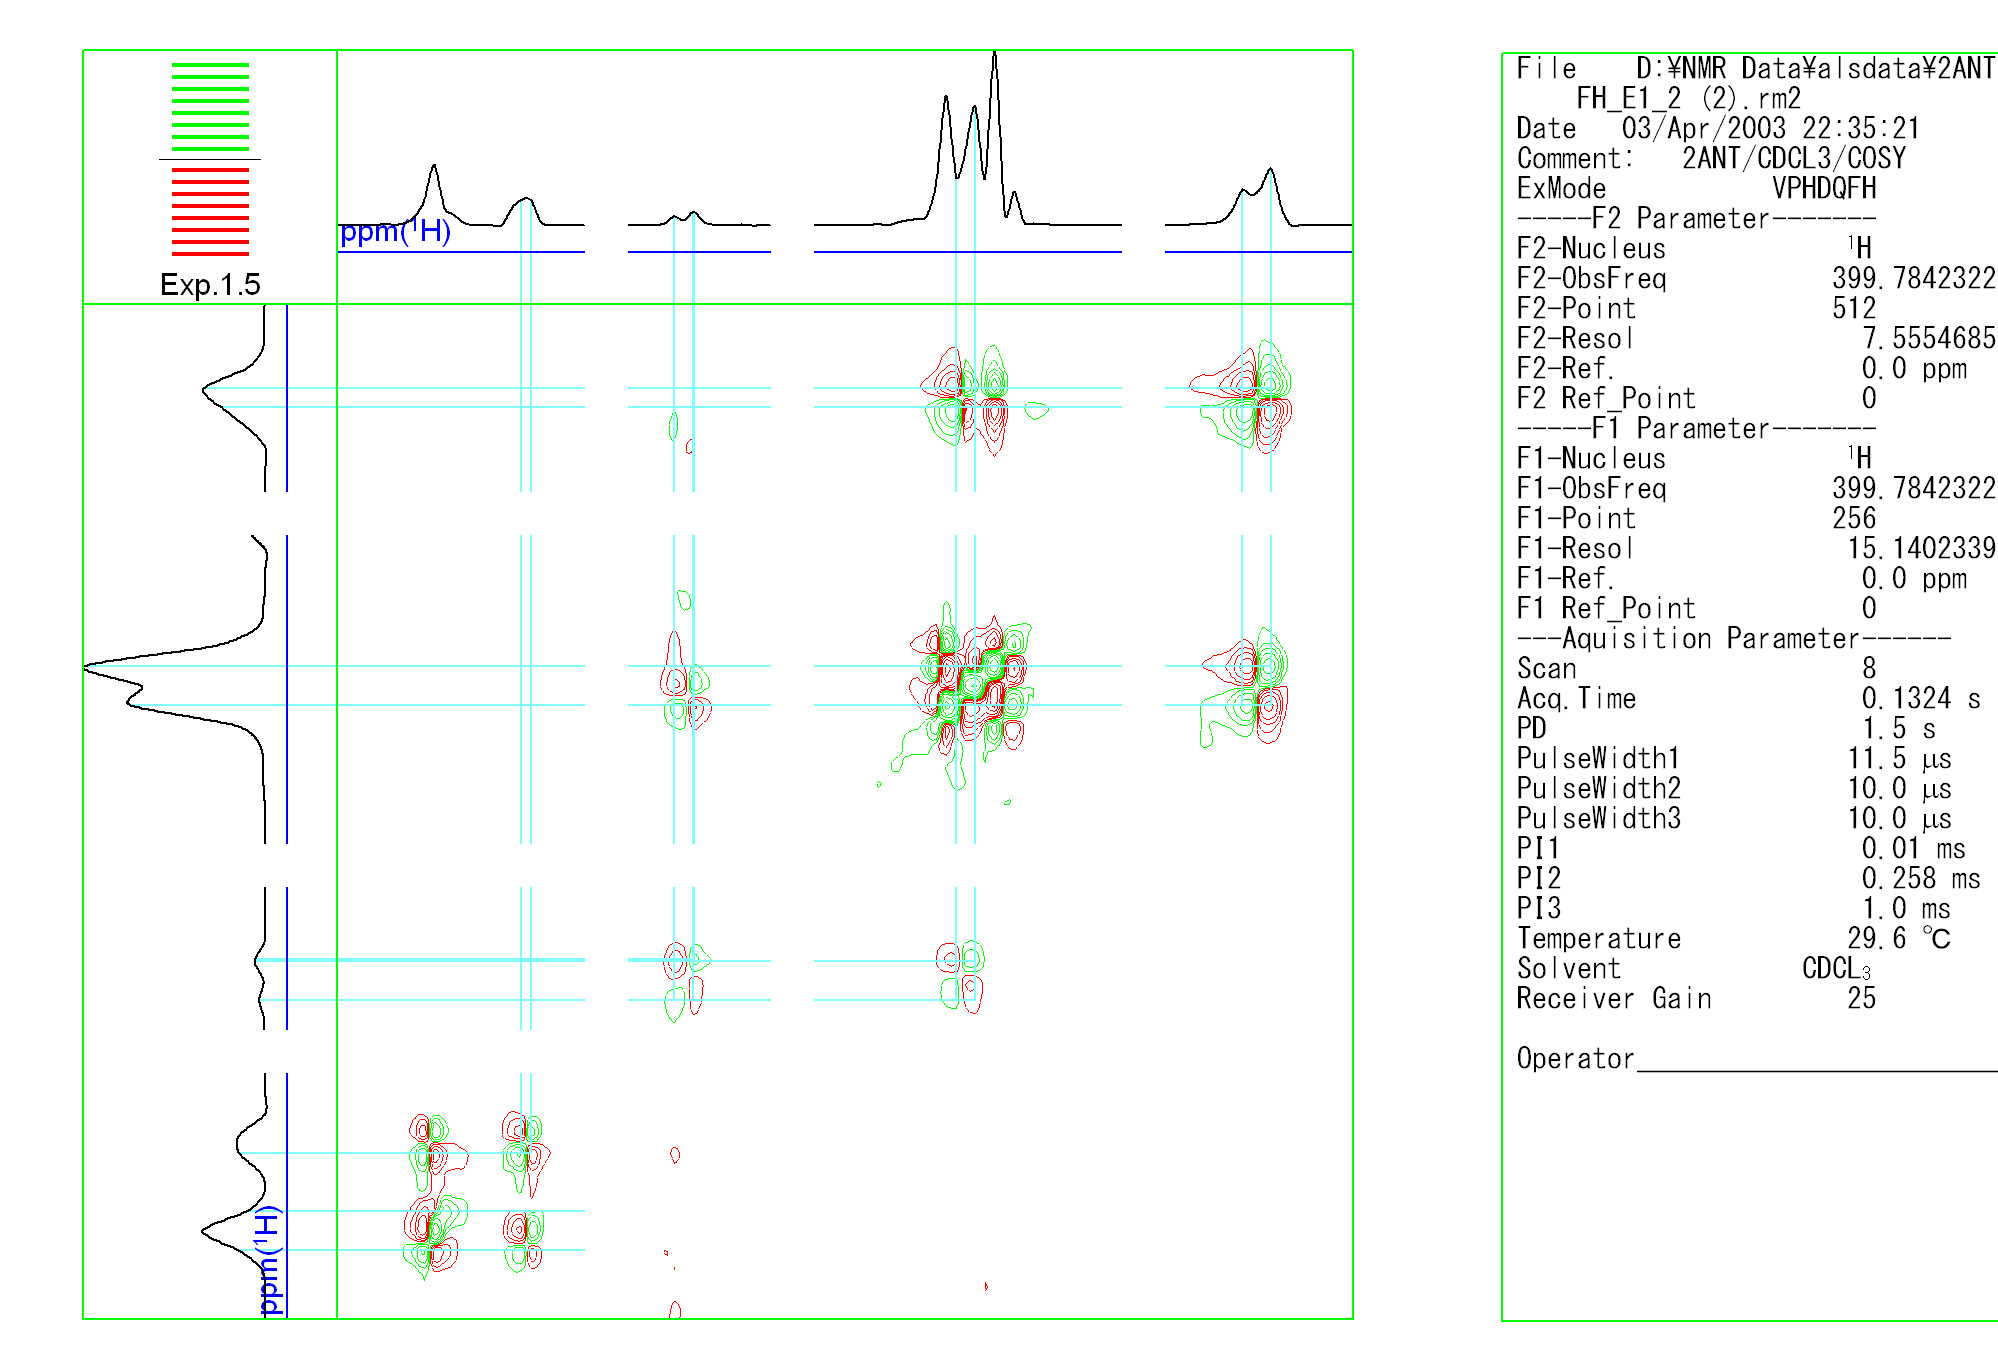
Task: Click the PI2 0.258 ms row
Action: click(x=1748, y=878)
